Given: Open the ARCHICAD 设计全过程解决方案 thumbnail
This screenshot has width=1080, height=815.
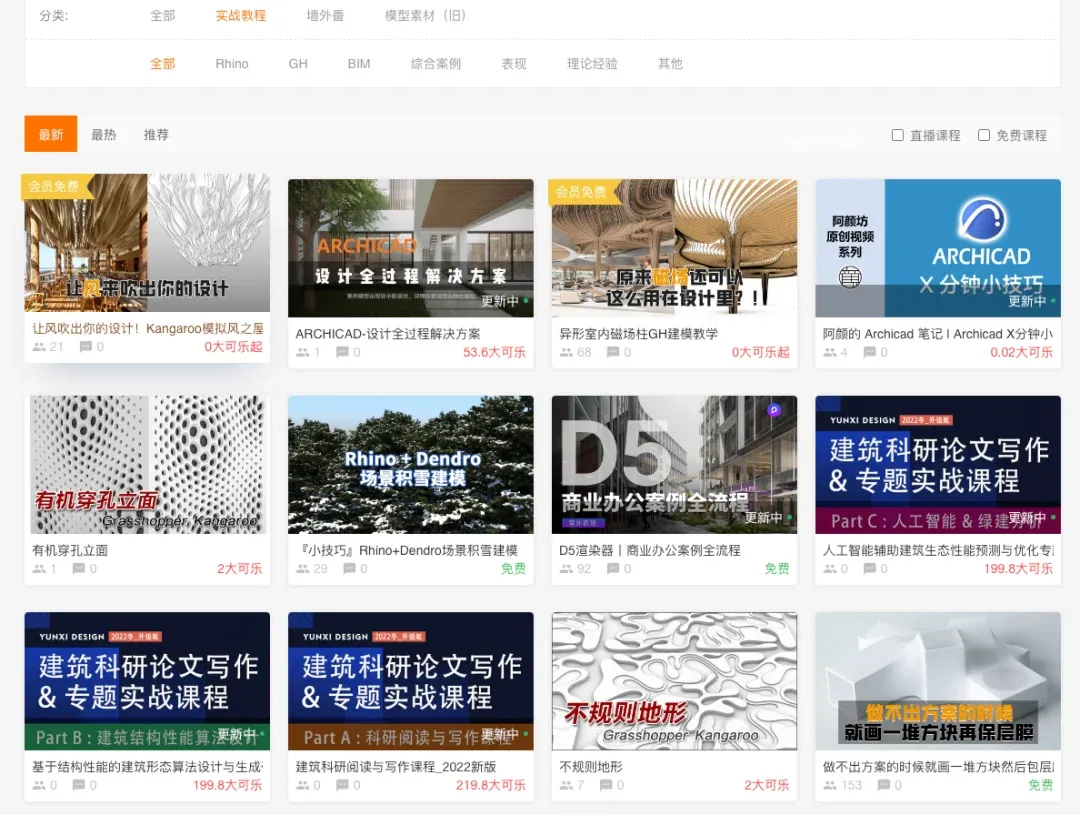Looking at the screenshot, I should click(411, 248).
